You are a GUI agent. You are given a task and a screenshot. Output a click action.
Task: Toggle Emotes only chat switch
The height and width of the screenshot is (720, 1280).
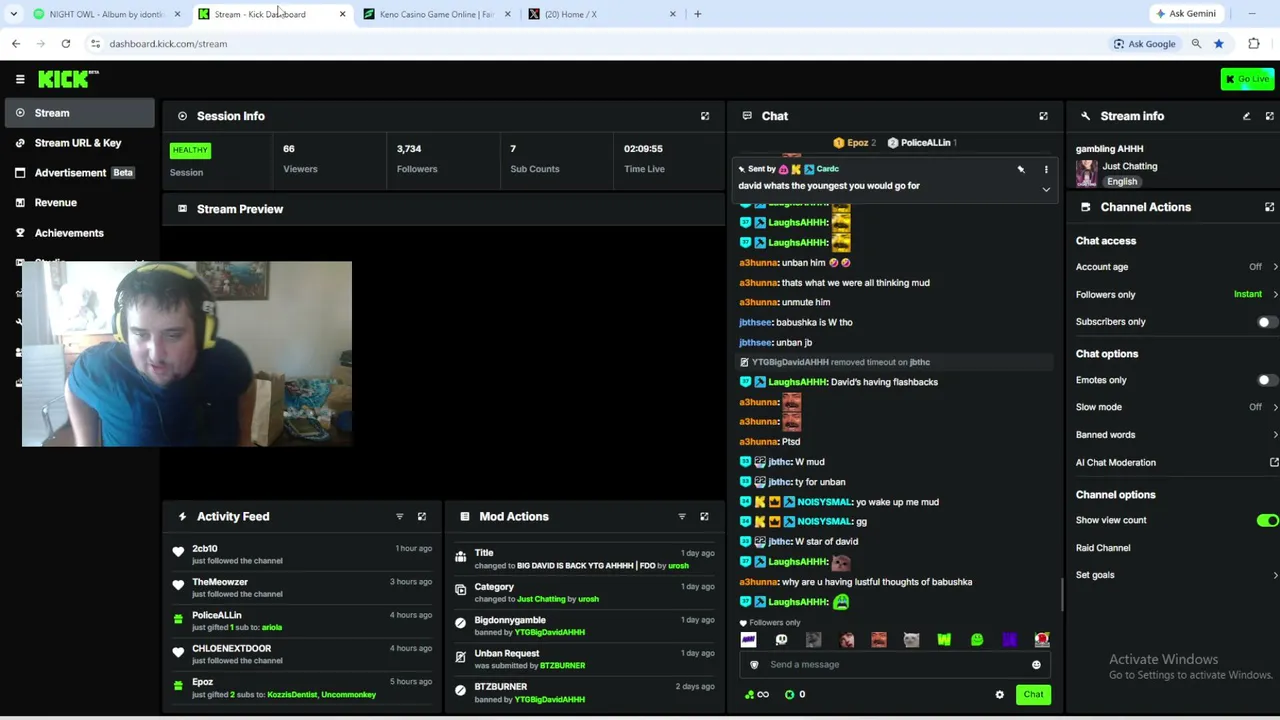click(x=1266, y=380)
